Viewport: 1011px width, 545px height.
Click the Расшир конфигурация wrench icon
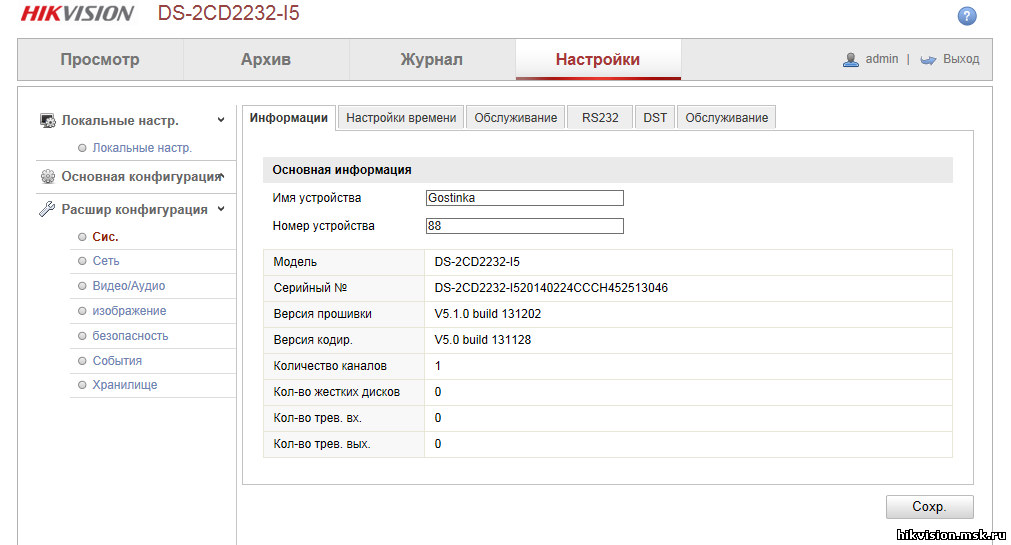[x=47, y=209]
